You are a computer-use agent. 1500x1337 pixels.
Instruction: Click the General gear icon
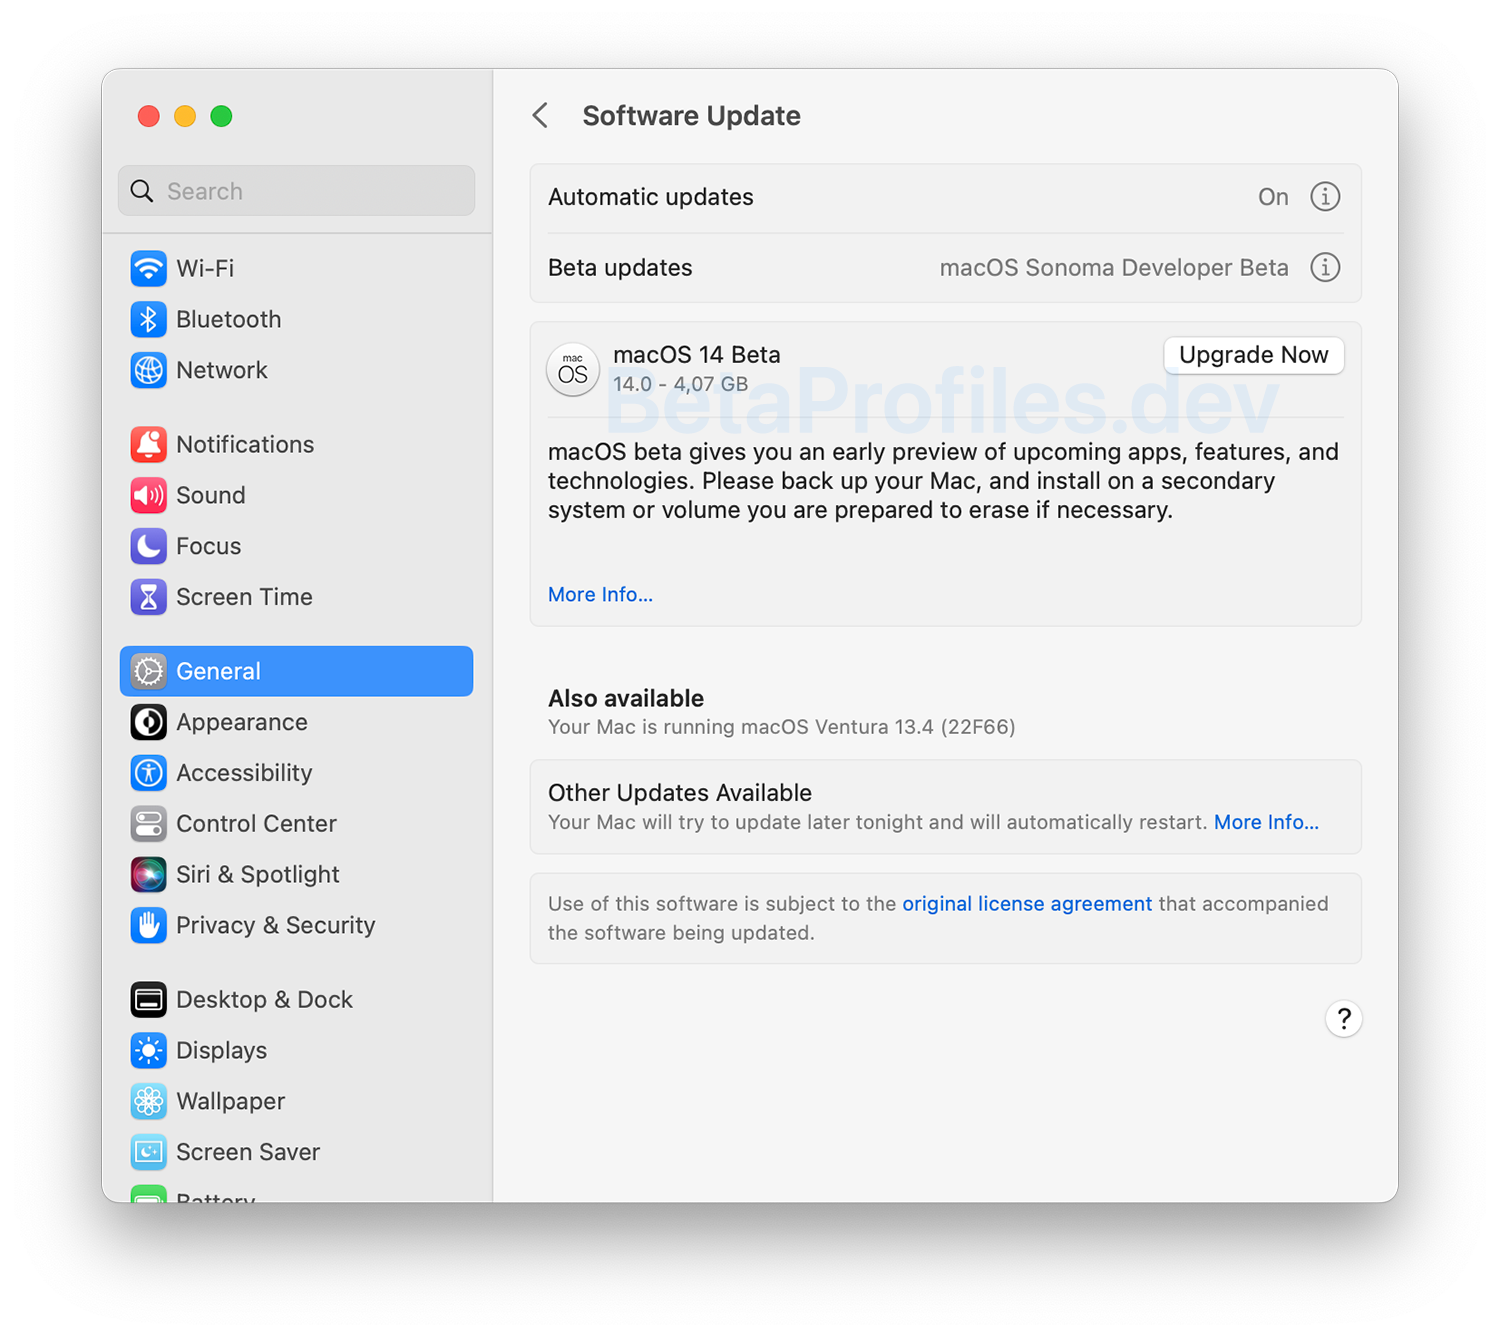coord(148,671)
